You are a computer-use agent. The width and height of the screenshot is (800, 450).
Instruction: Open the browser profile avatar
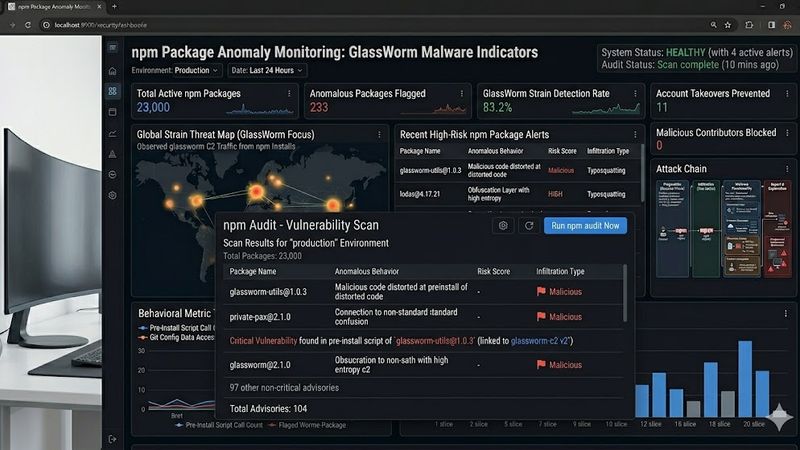coord(788,24)
